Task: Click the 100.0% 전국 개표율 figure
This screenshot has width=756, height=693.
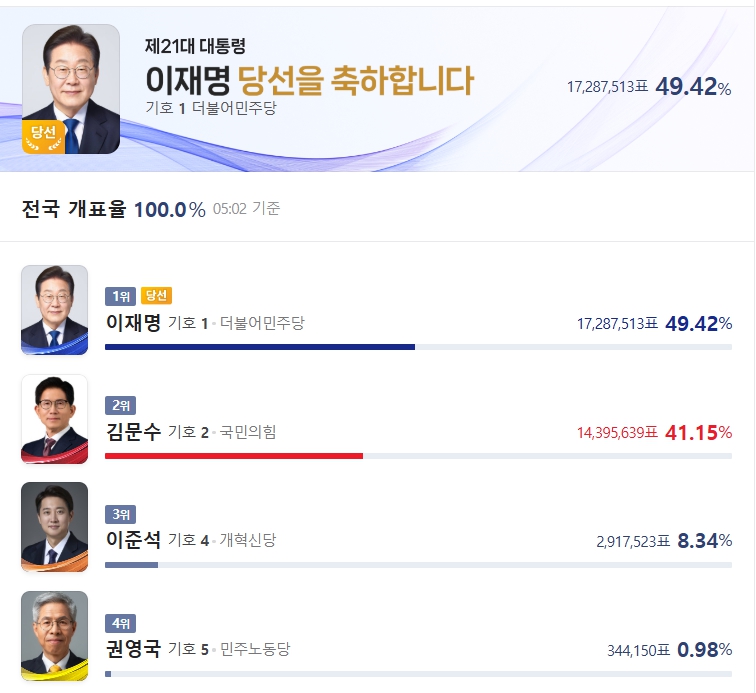Action: coord(170,210)
